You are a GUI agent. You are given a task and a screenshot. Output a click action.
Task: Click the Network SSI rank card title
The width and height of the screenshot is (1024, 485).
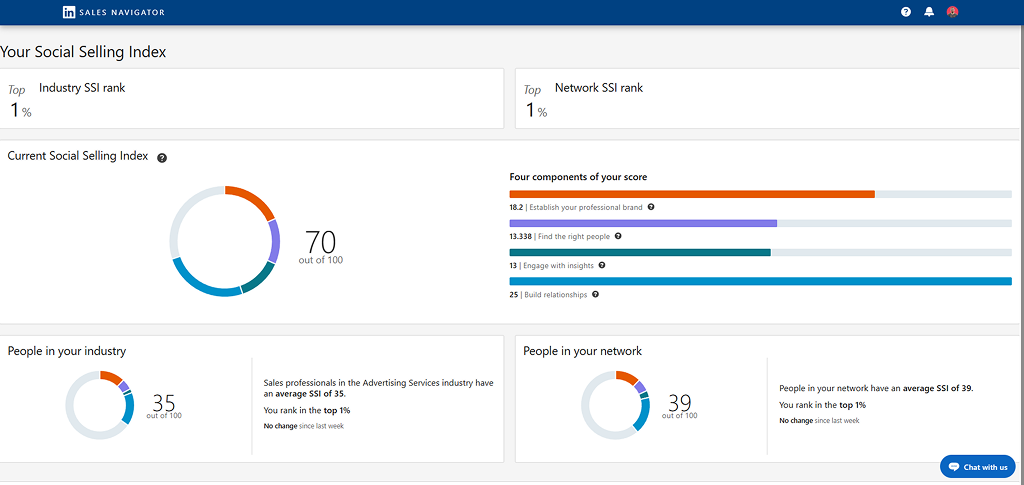click(x=599, y=88)
